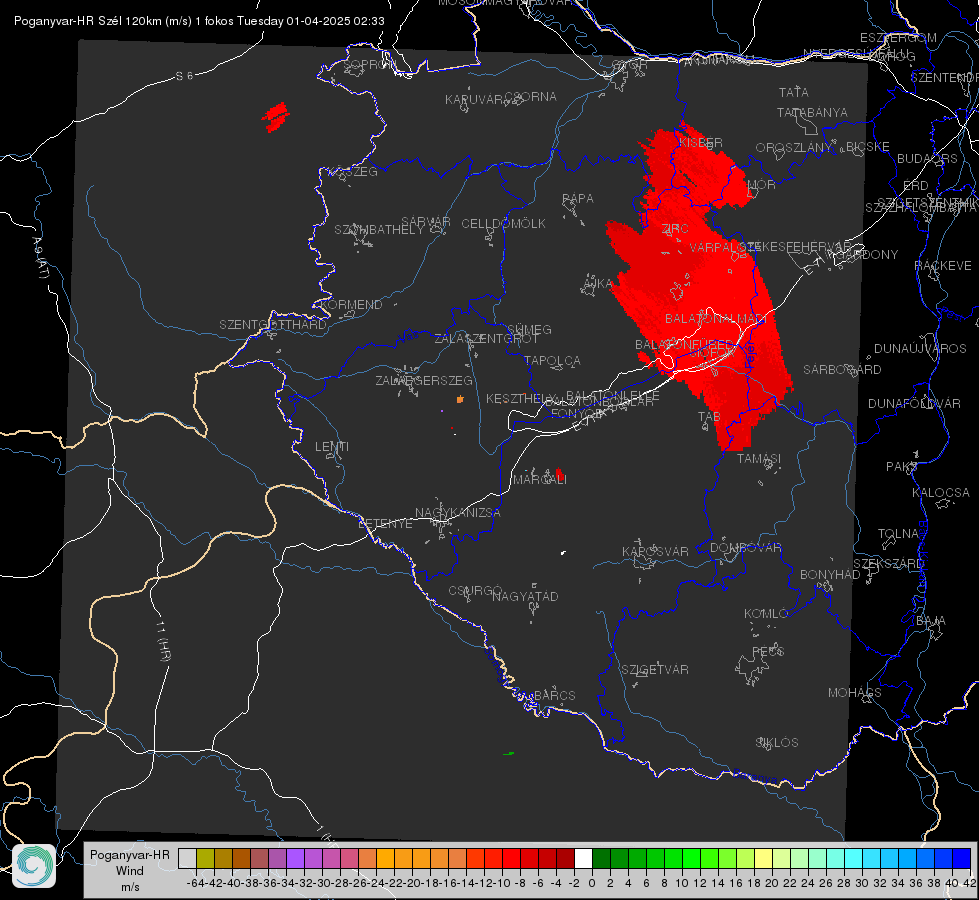The height and width of the screenshot is (900, 979).
Task: Click the MOR town label
Action: 762,185
